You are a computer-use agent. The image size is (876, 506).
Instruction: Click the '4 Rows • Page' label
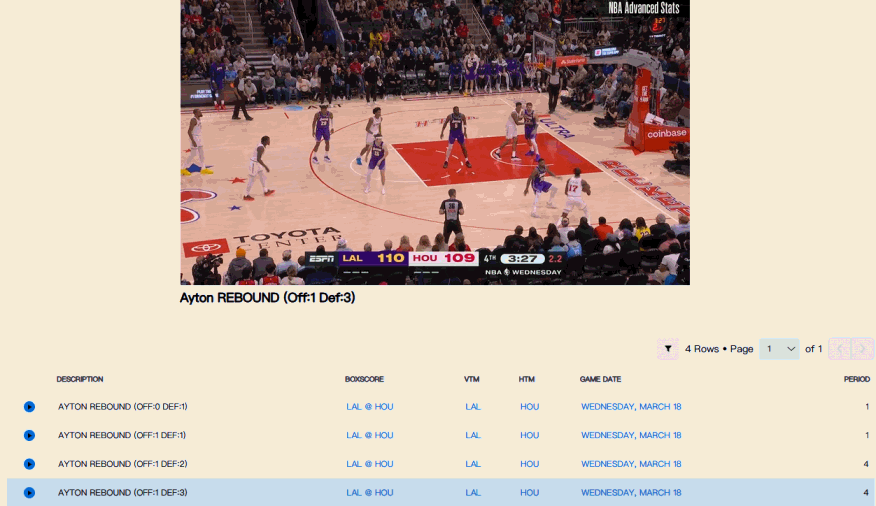pos(719,349)
